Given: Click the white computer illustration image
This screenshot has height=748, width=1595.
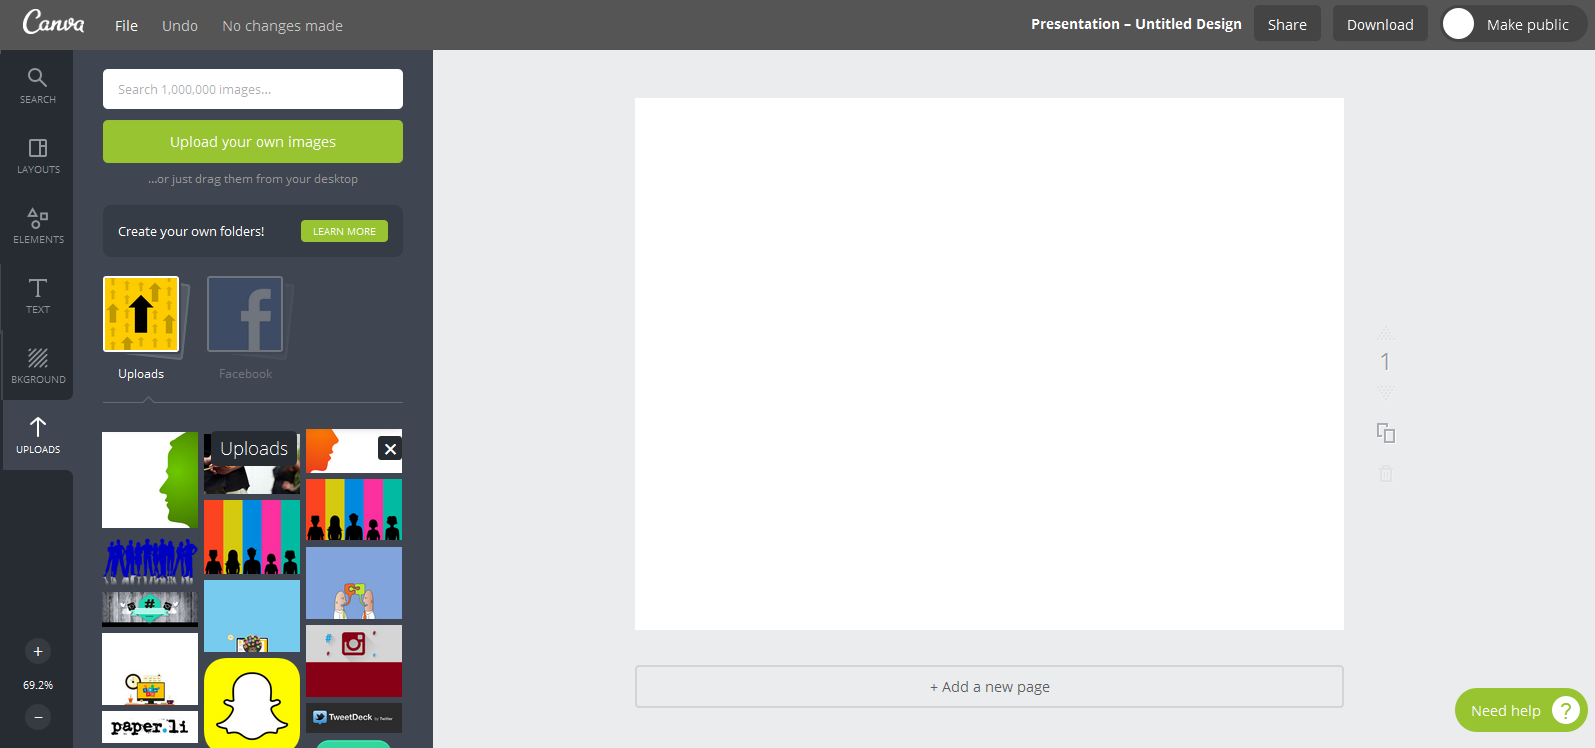Looking at the screenshot, I should pyautogui.click(x=150, y=669).
